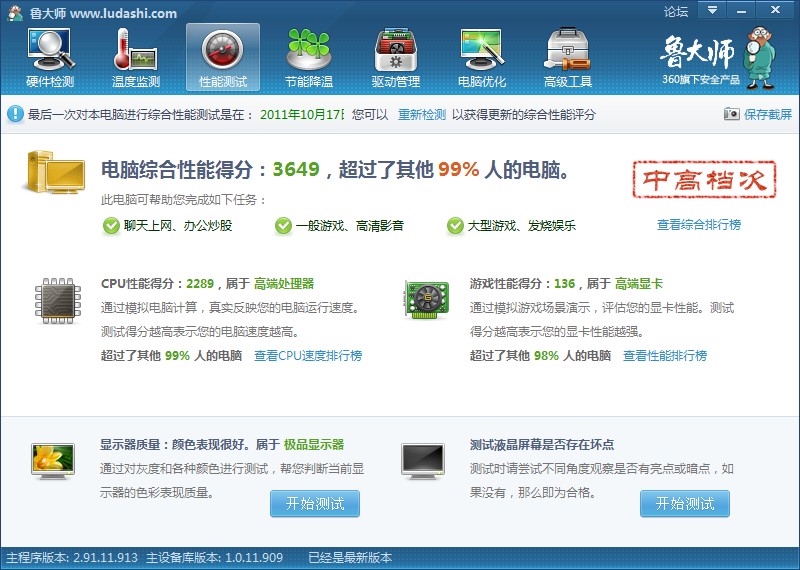Open 驱动管理 driver management tab
Image resolution: width=800 pixels, height=570 pixels.
(396, 58)
